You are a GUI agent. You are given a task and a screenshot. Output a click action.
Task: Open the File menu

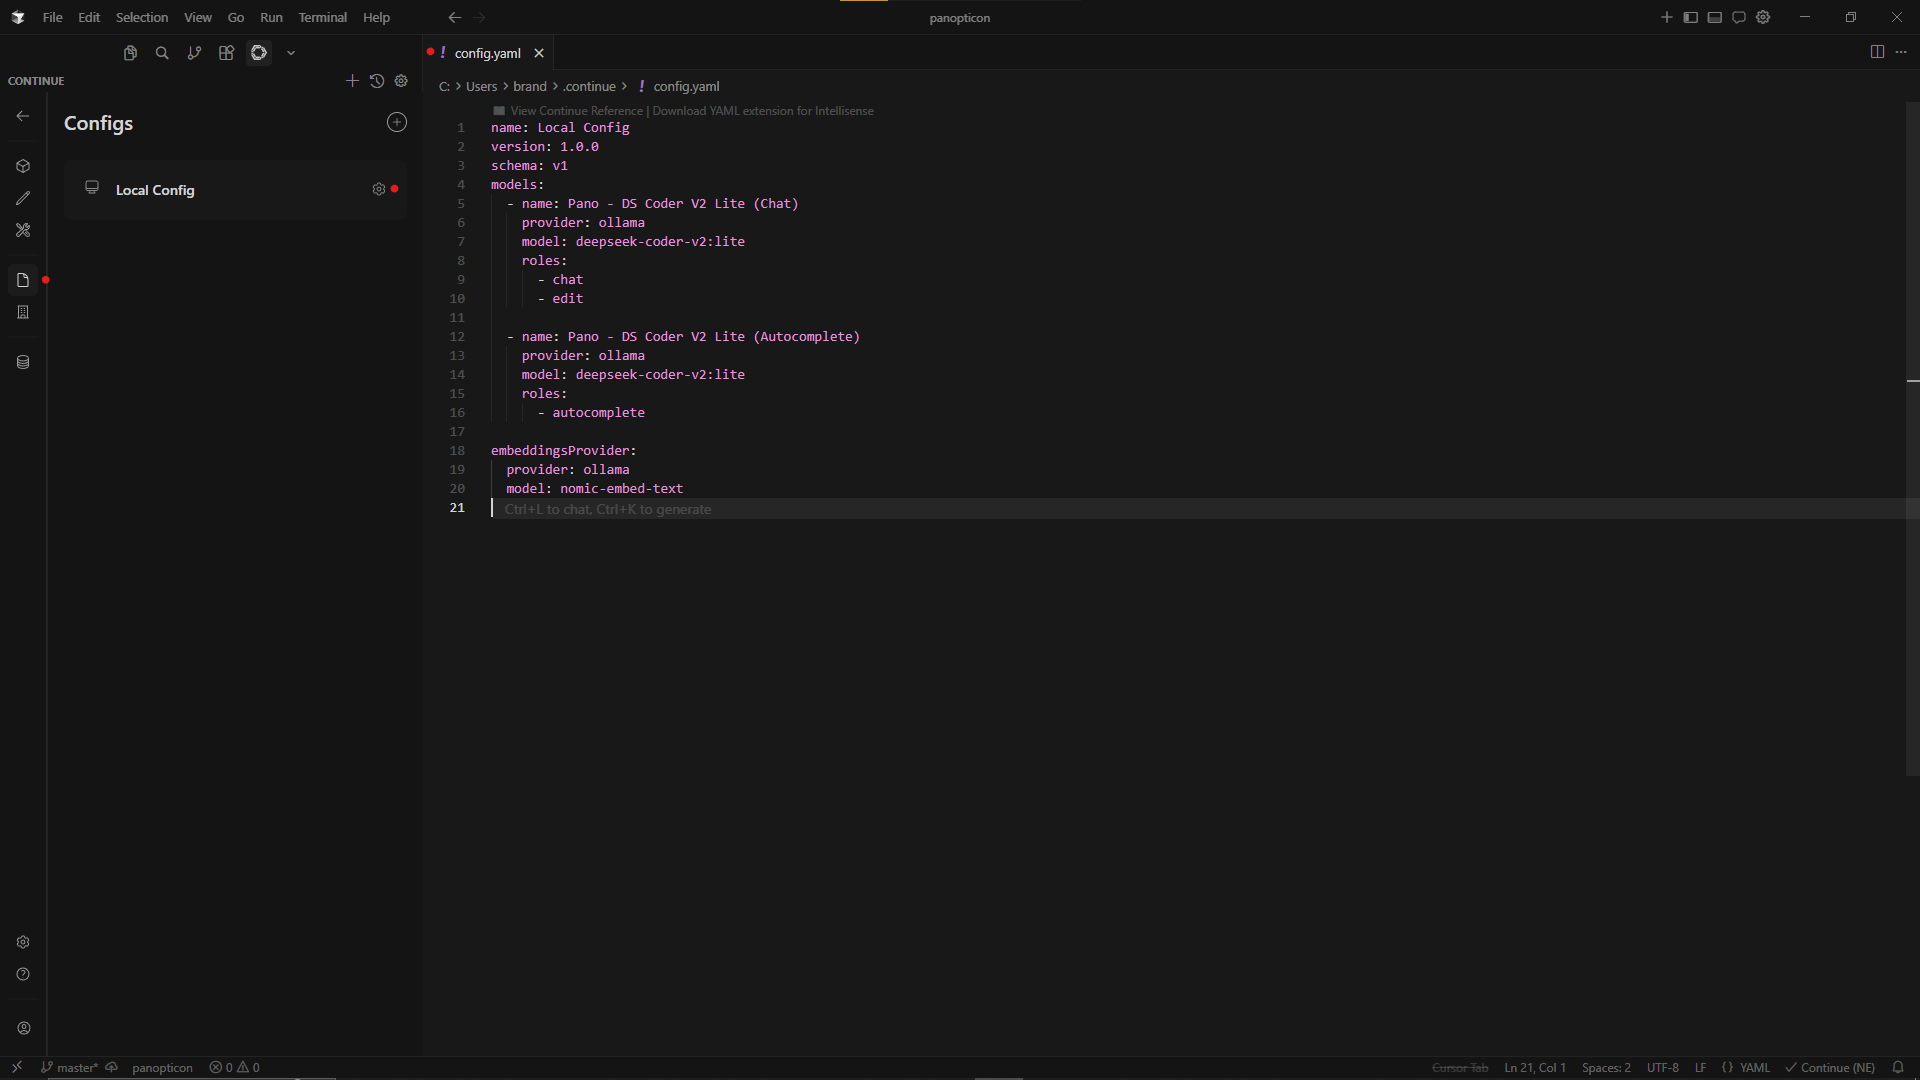52,17
